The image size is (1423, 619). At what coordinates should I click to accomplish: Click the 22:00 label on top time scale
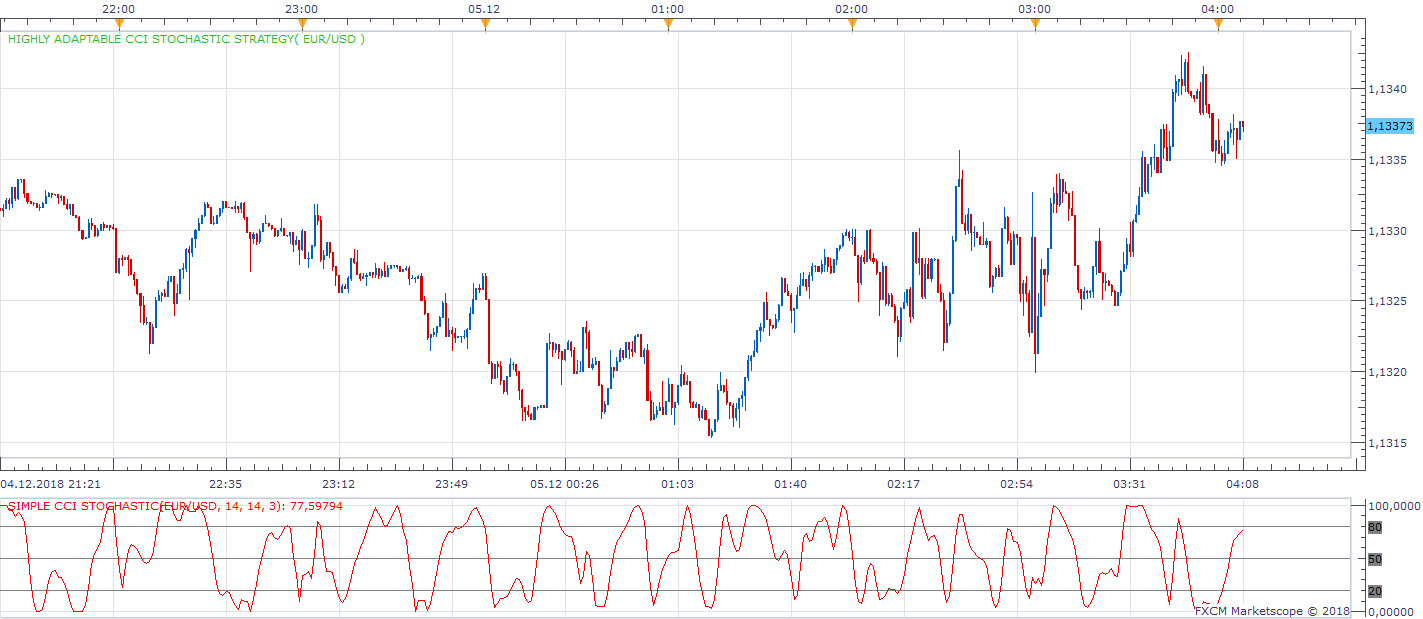(x=119, y=9)
